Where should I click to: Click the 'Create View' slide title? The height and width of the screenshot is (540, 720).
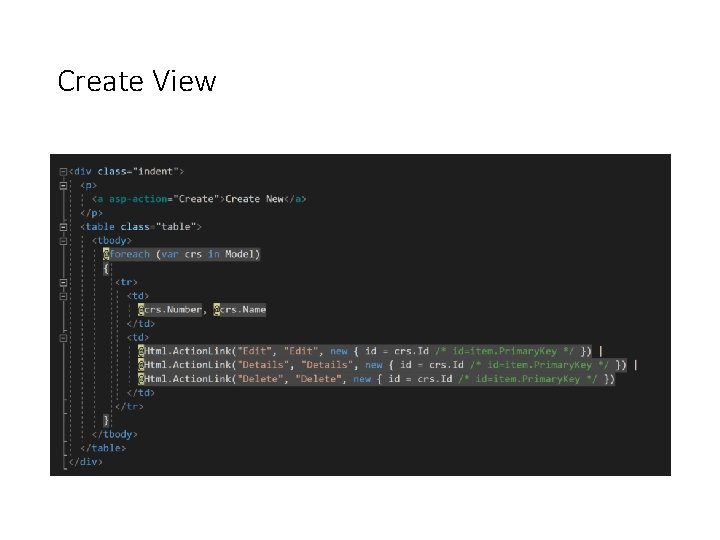pyautogui.click(x=136, y=81)
